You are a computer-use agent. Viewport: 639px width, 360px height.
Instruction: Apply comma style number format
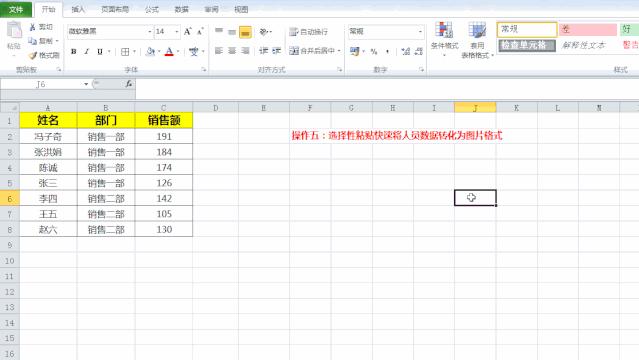point(387,51)
